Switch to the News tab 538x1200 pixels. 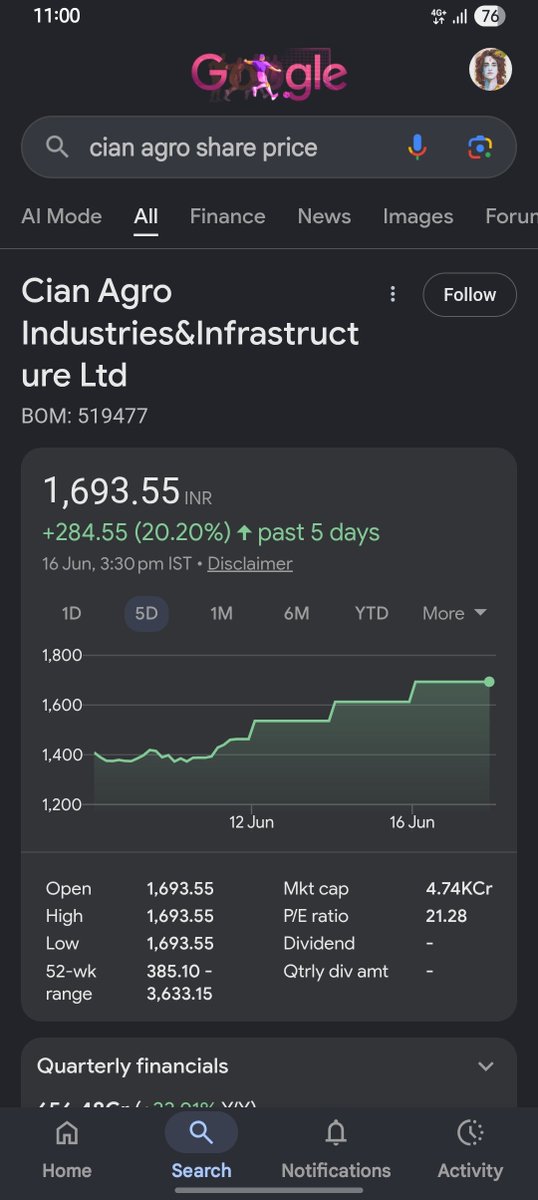pyautogui.click(x=324, y=216)
